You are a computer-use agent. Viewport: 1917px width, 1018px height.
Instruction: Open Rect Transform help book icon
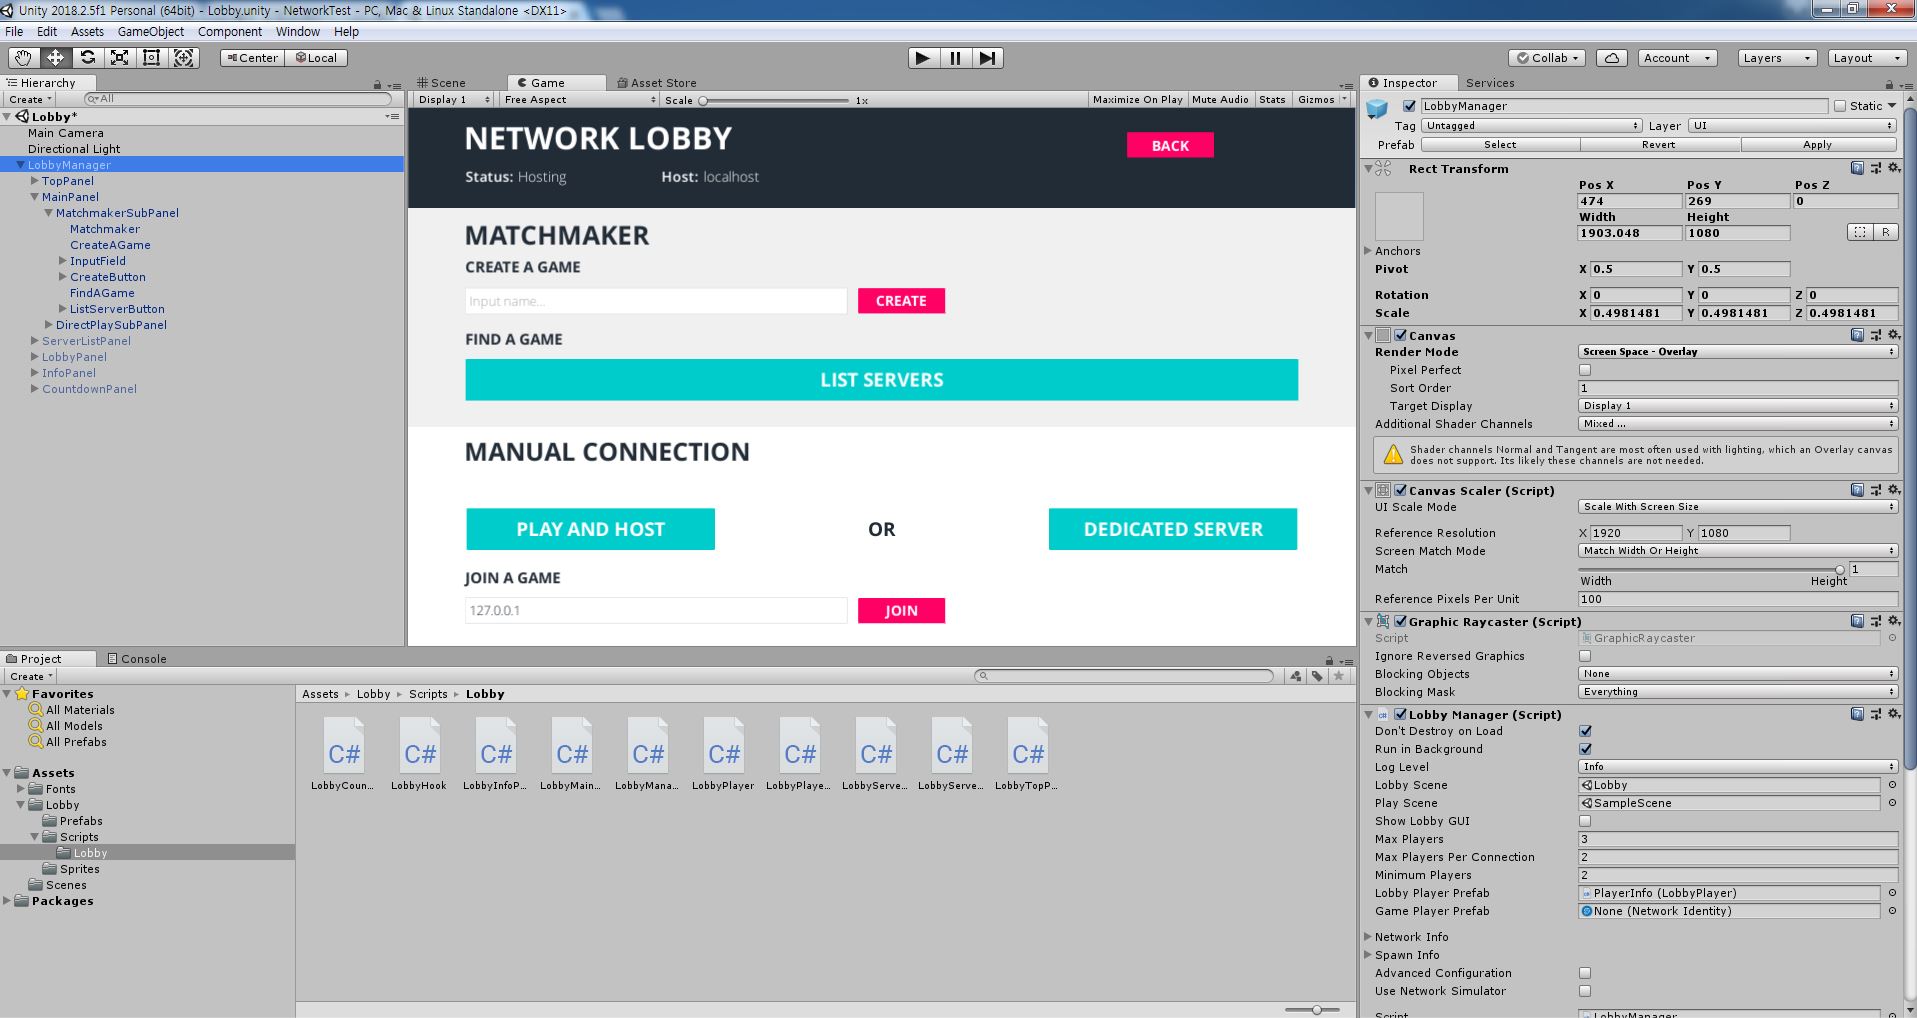click(x=1857, y=168)
